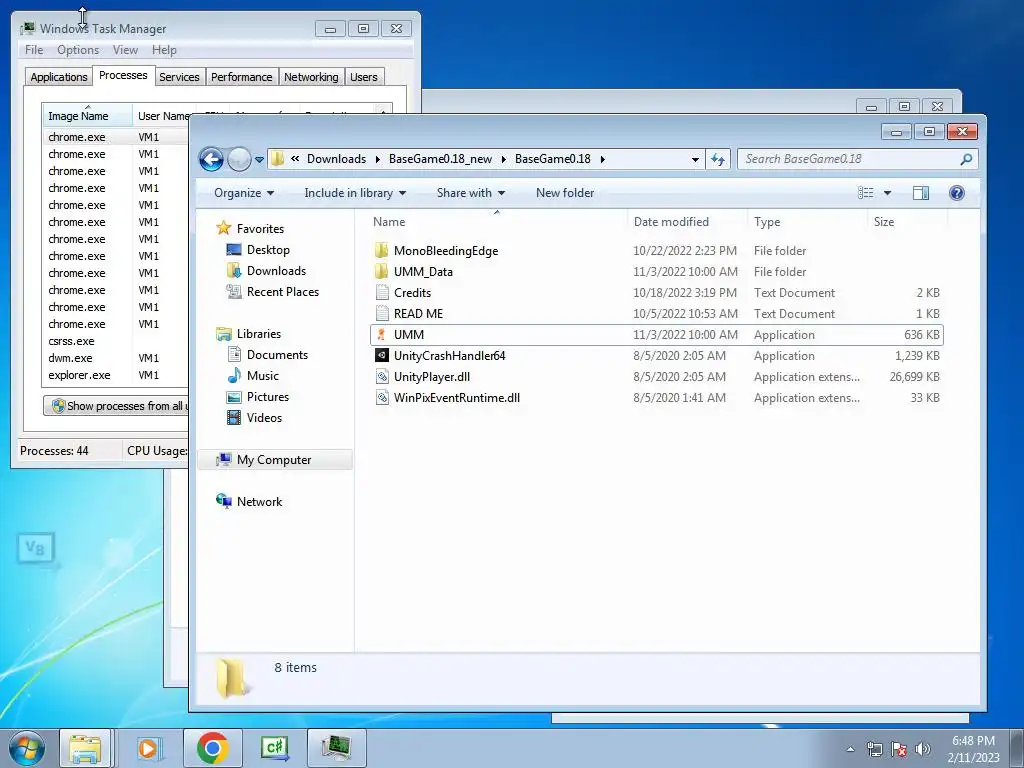Create a New folder
The height and width of the screenshot is (768, 1024).
pyautogui.click(x=565, y=193)
